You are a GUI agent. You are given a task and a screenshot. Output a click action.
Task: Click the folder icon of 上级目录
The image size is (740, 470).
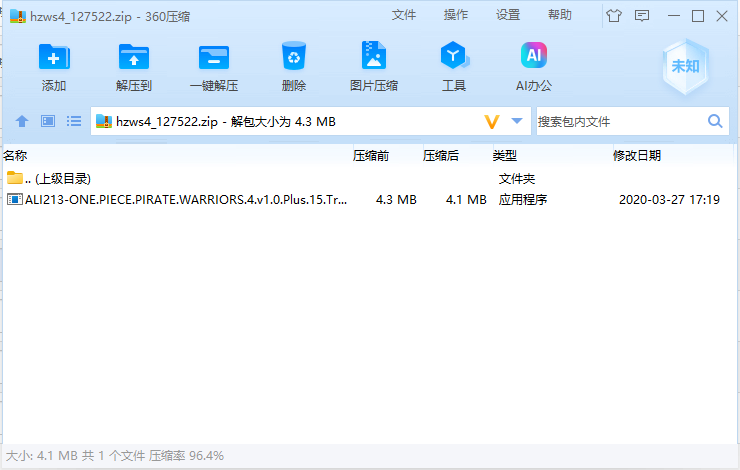(x=15, y=178)
